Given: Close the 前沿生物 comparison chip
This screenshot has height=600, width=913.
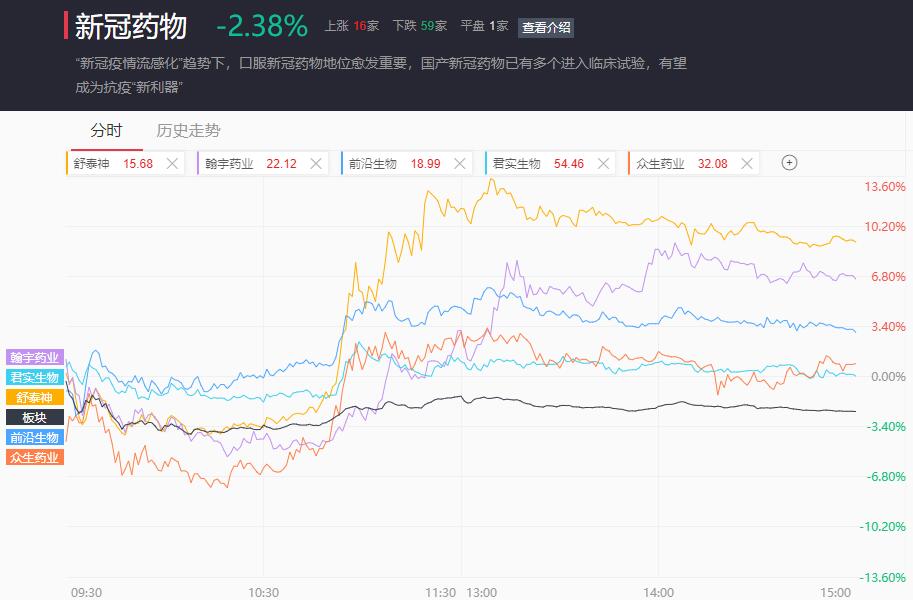Looking at the screenshot, I should (x=460, y=164).
